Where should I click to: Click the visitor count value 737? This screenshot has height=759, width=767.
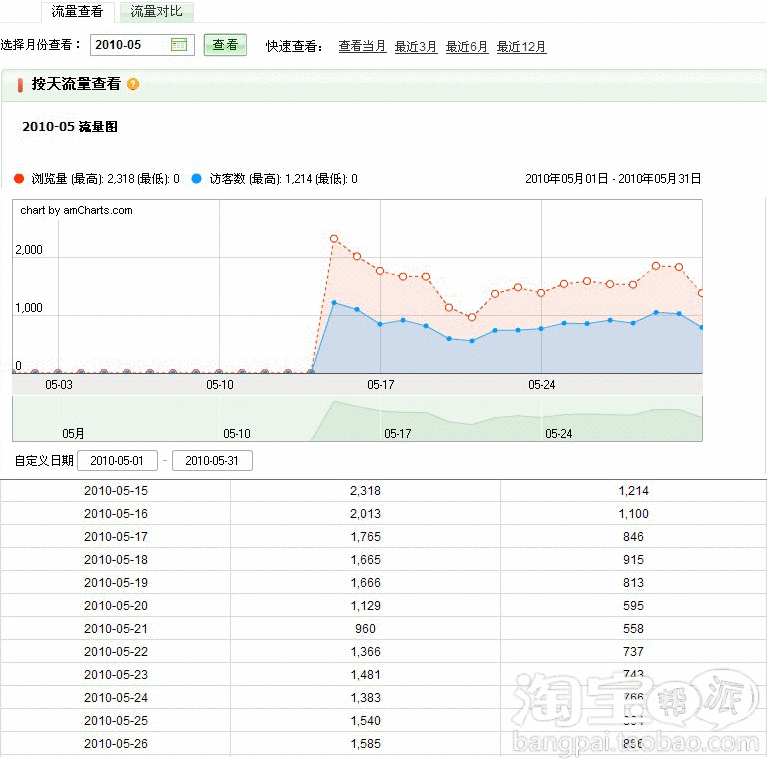tap(633, 652)
